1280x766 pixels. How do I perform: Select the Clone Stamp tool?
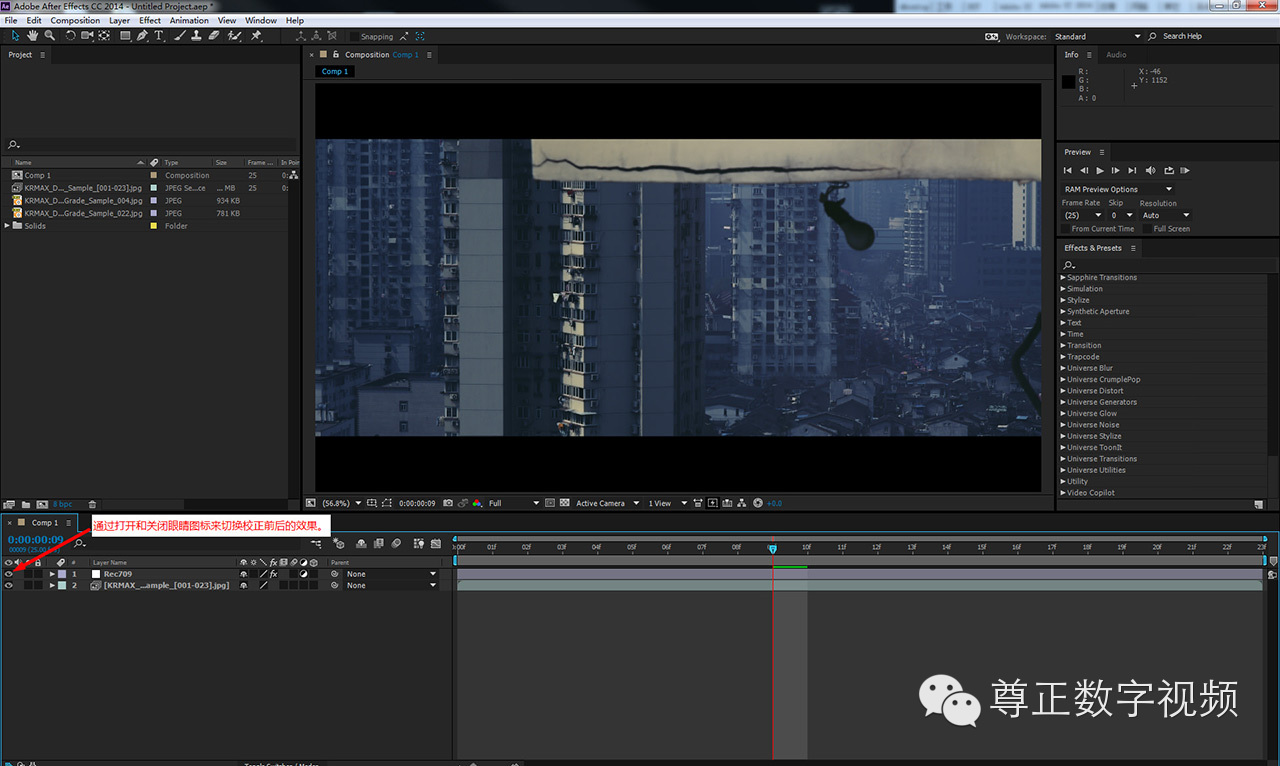click(x=196, y=36)
